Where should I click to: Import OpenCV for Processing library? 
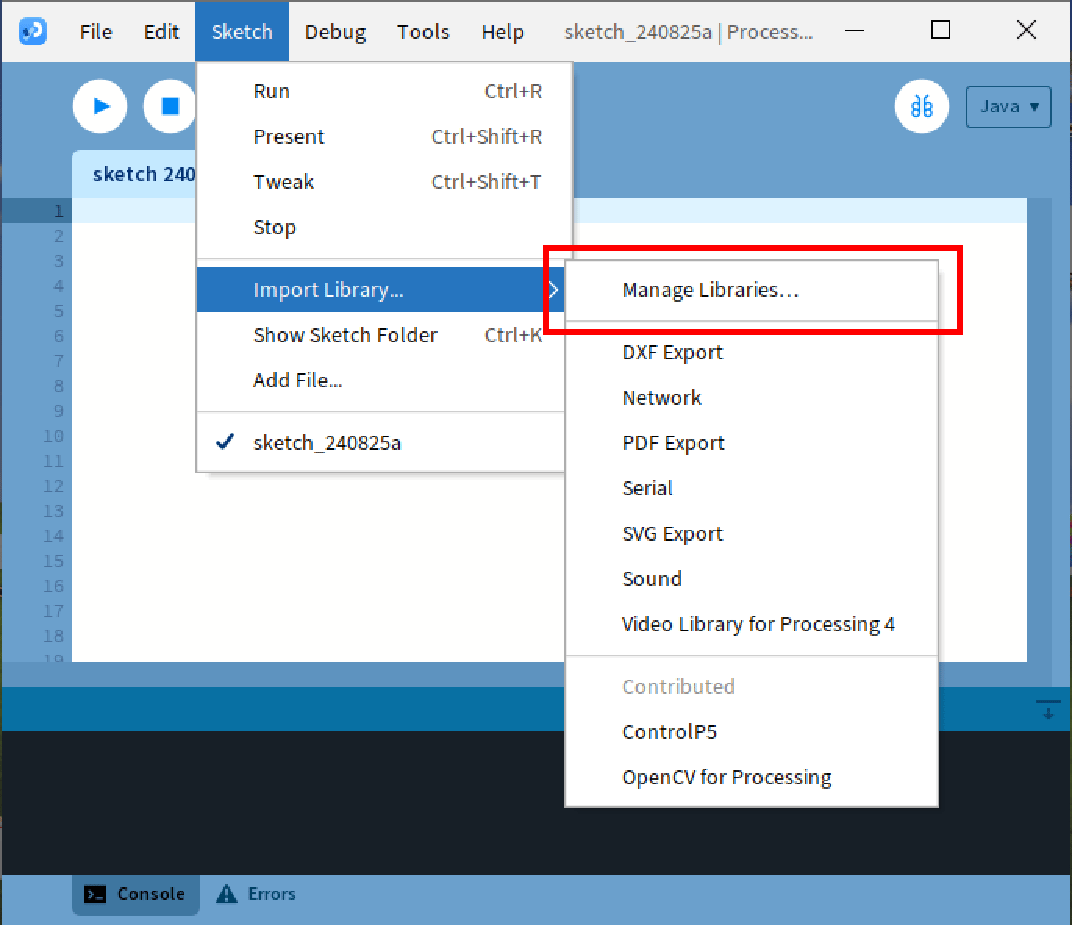751,777
